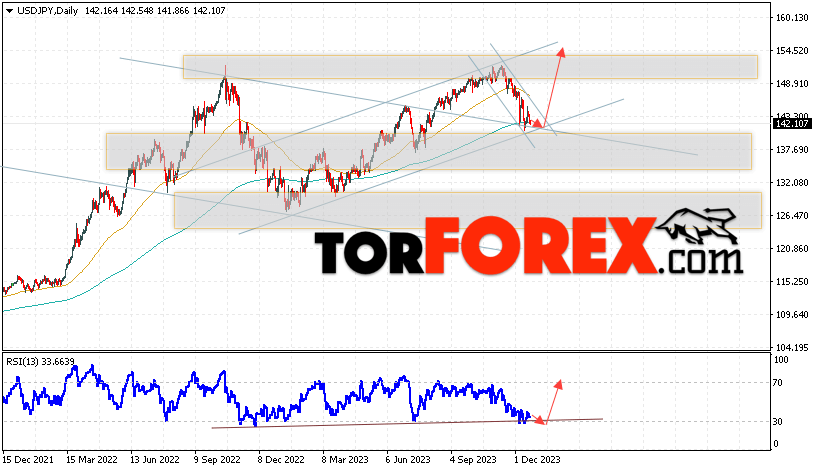Image resolution: width=816 pixels, height=471 pixels.
Task: Select the upper gray resistance zone rectangle
Action: 470,67
